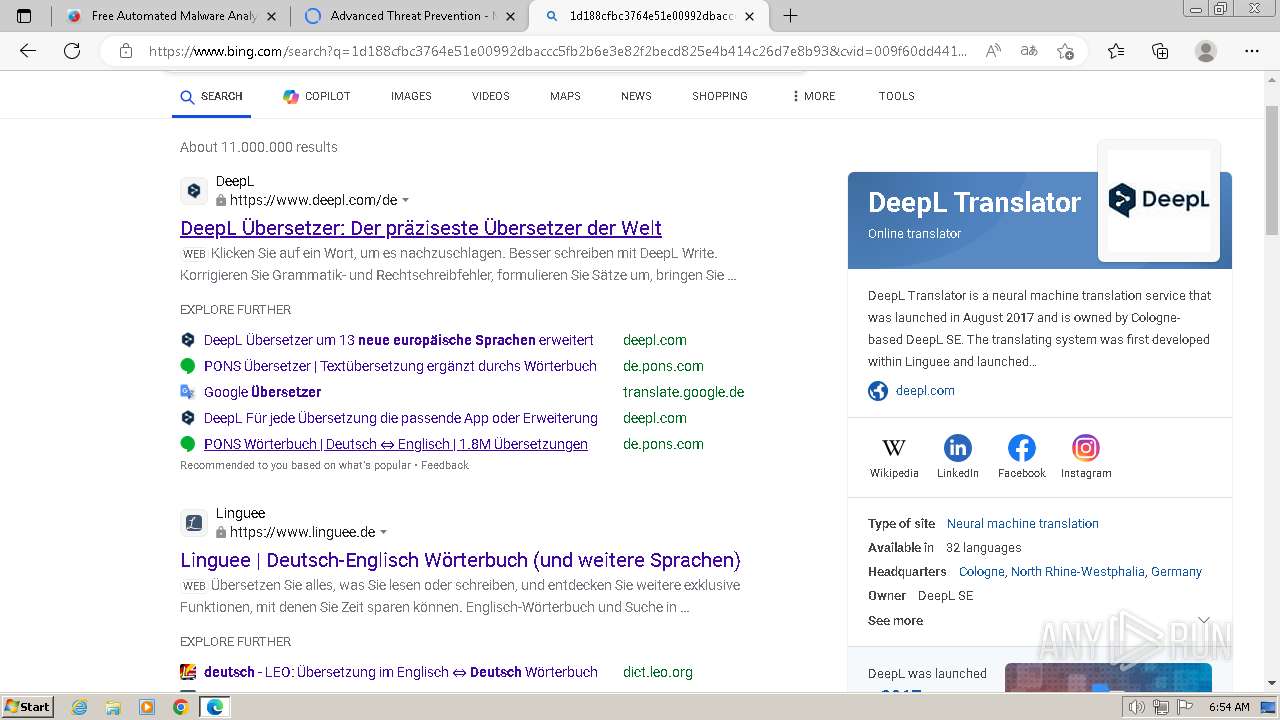This screenshot has width=1280, height=720.
Task: Switch to the NEWS tab
Action: 636,96
